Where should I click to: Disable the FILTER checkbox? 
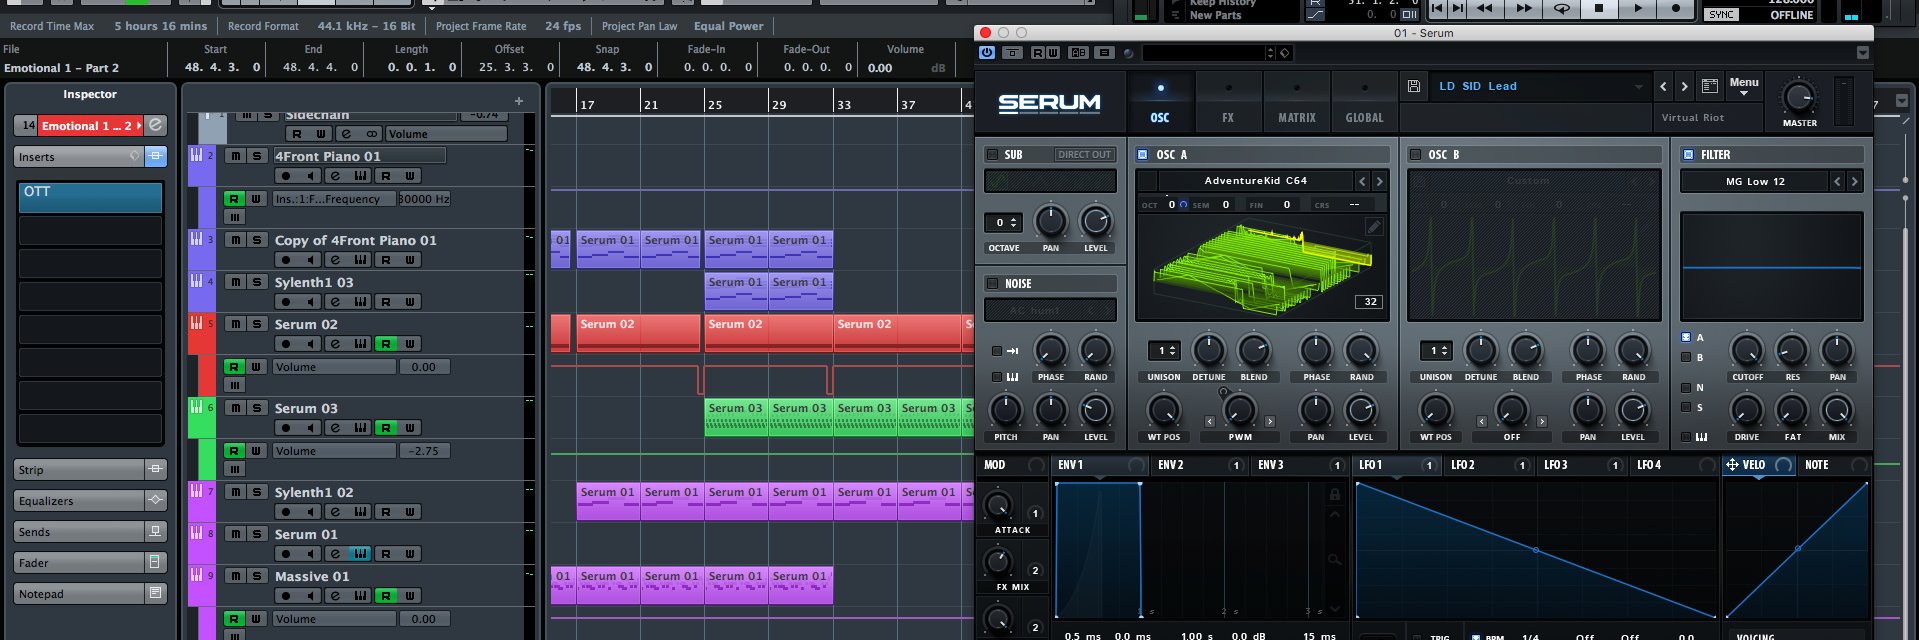1689,155
